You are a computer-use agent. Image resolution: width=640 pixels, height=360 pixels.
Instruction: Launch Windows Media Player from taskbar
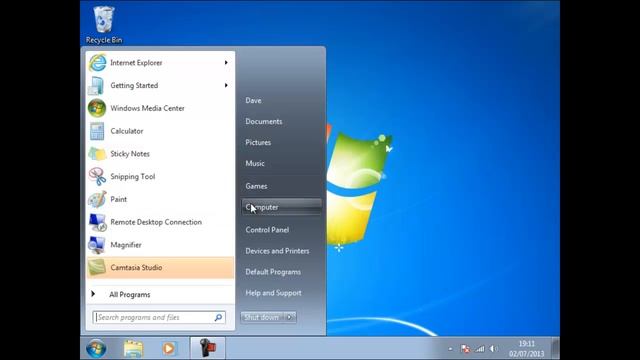pyautogui.click(x=169, y=349)
